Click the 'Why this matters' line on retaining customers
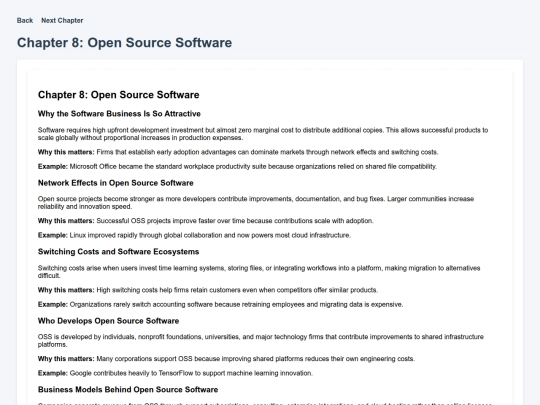This screenshot has height=405, width=540. click(208, 290)
